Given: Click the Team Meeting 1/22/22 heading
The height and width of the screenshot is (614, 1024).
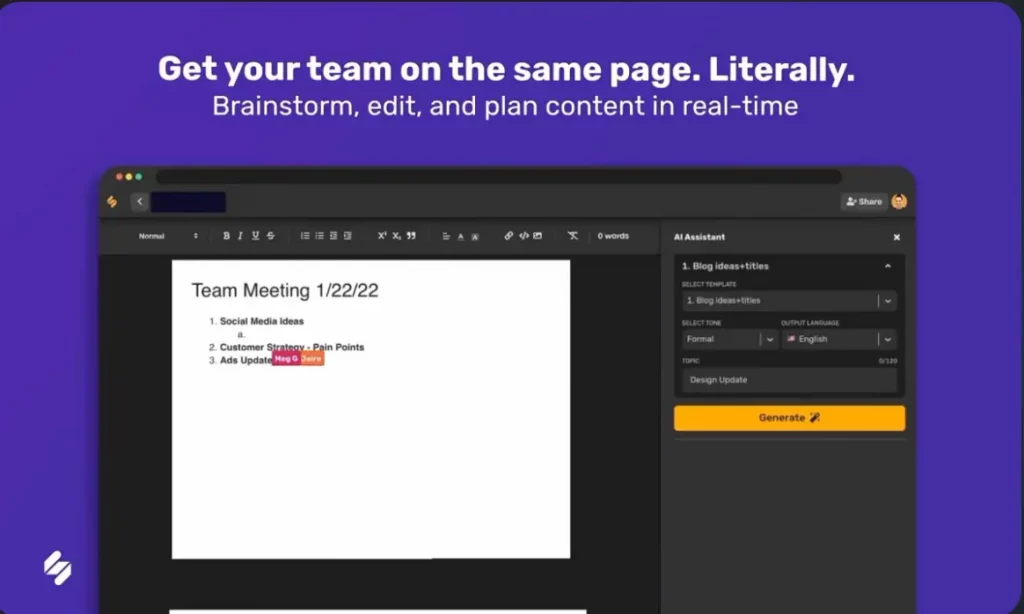Looking at the screenshot, I should tap(285, 291).
